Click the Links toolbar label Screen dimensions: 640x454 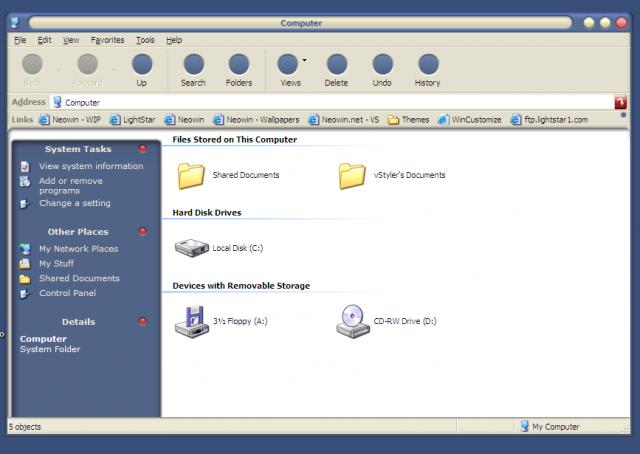point(22,120)
